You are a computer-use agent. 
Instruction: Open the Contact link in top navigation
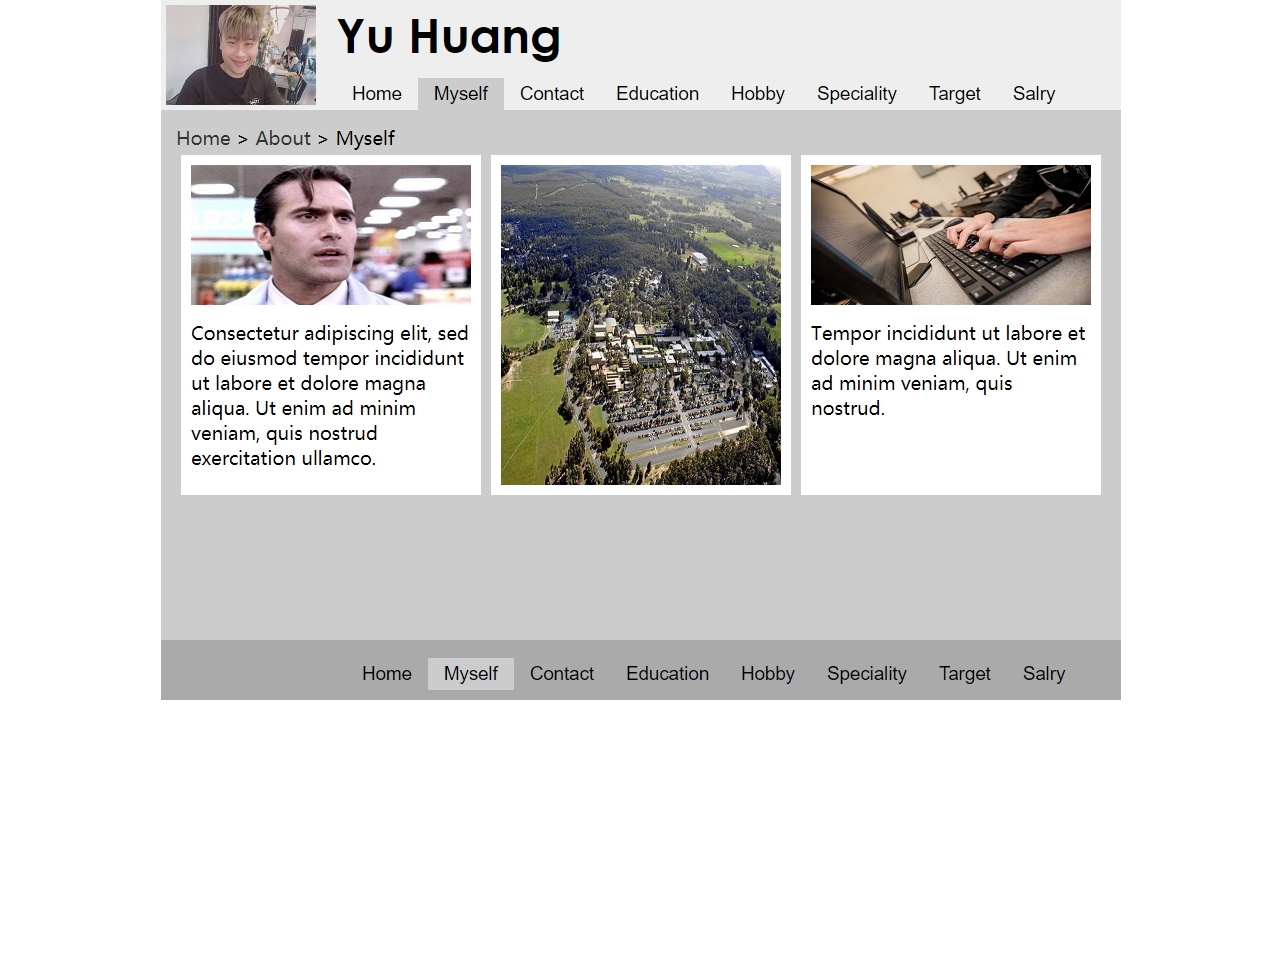552,94
